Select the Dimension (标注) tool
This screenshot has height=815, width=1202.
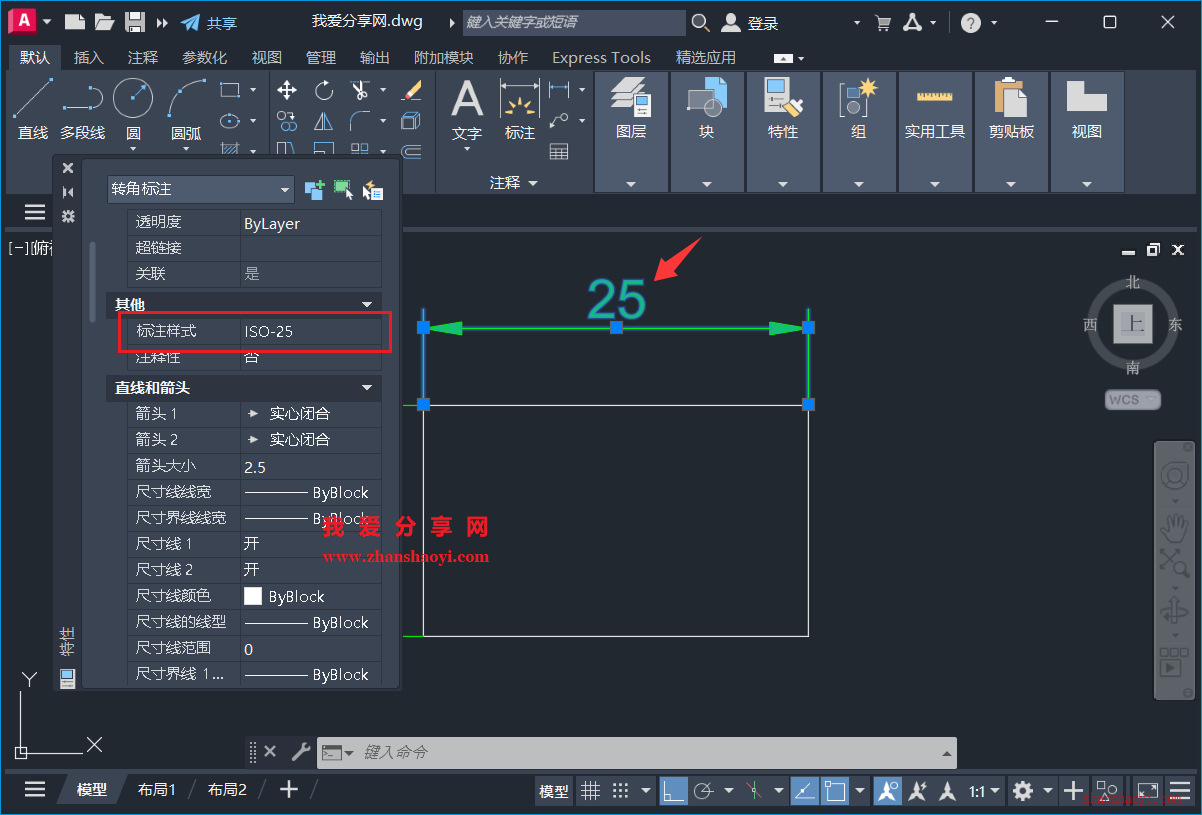click(x=520, y=110)
